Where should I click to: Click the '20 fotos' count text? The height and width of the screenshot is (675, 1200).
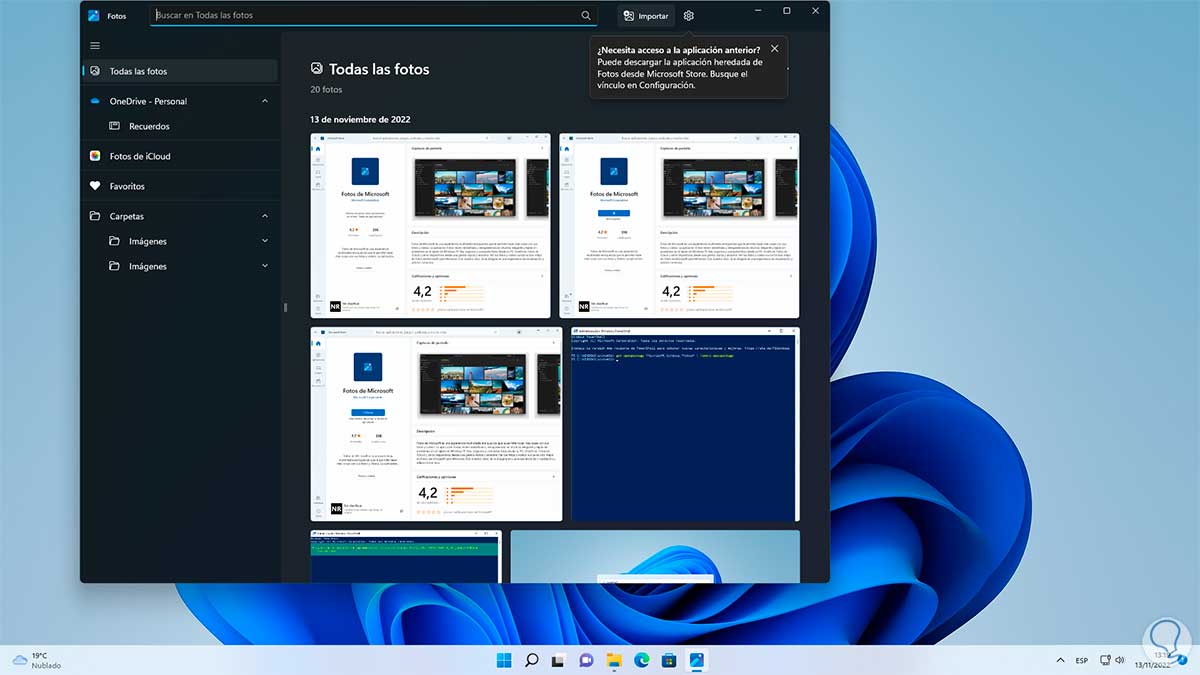click(326, 89)
